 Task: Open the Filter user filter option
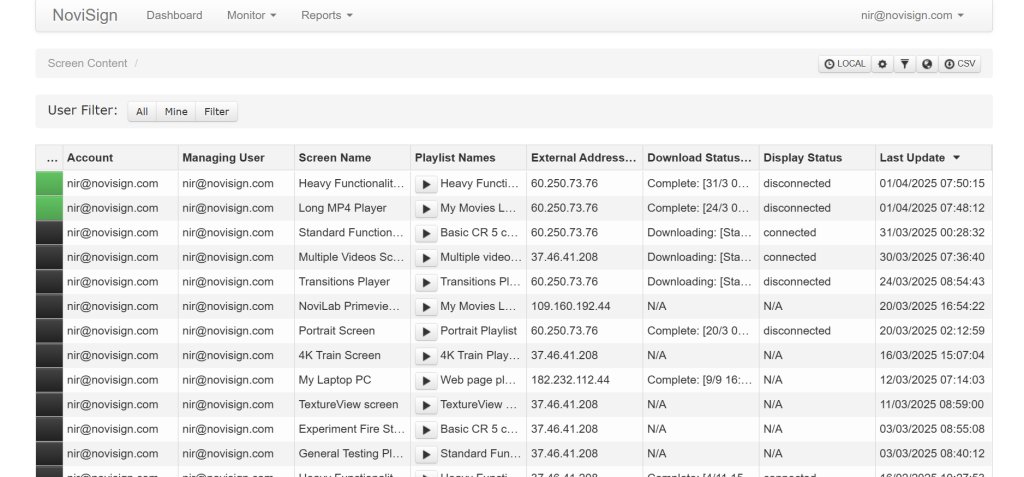[217, 112]
